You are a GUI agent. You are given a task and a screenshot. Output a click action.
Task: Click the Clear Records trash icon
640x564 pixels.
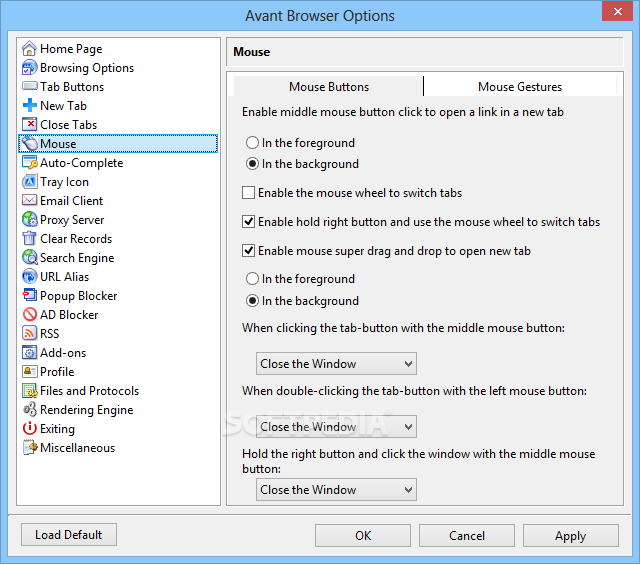(x=29, y=238)
